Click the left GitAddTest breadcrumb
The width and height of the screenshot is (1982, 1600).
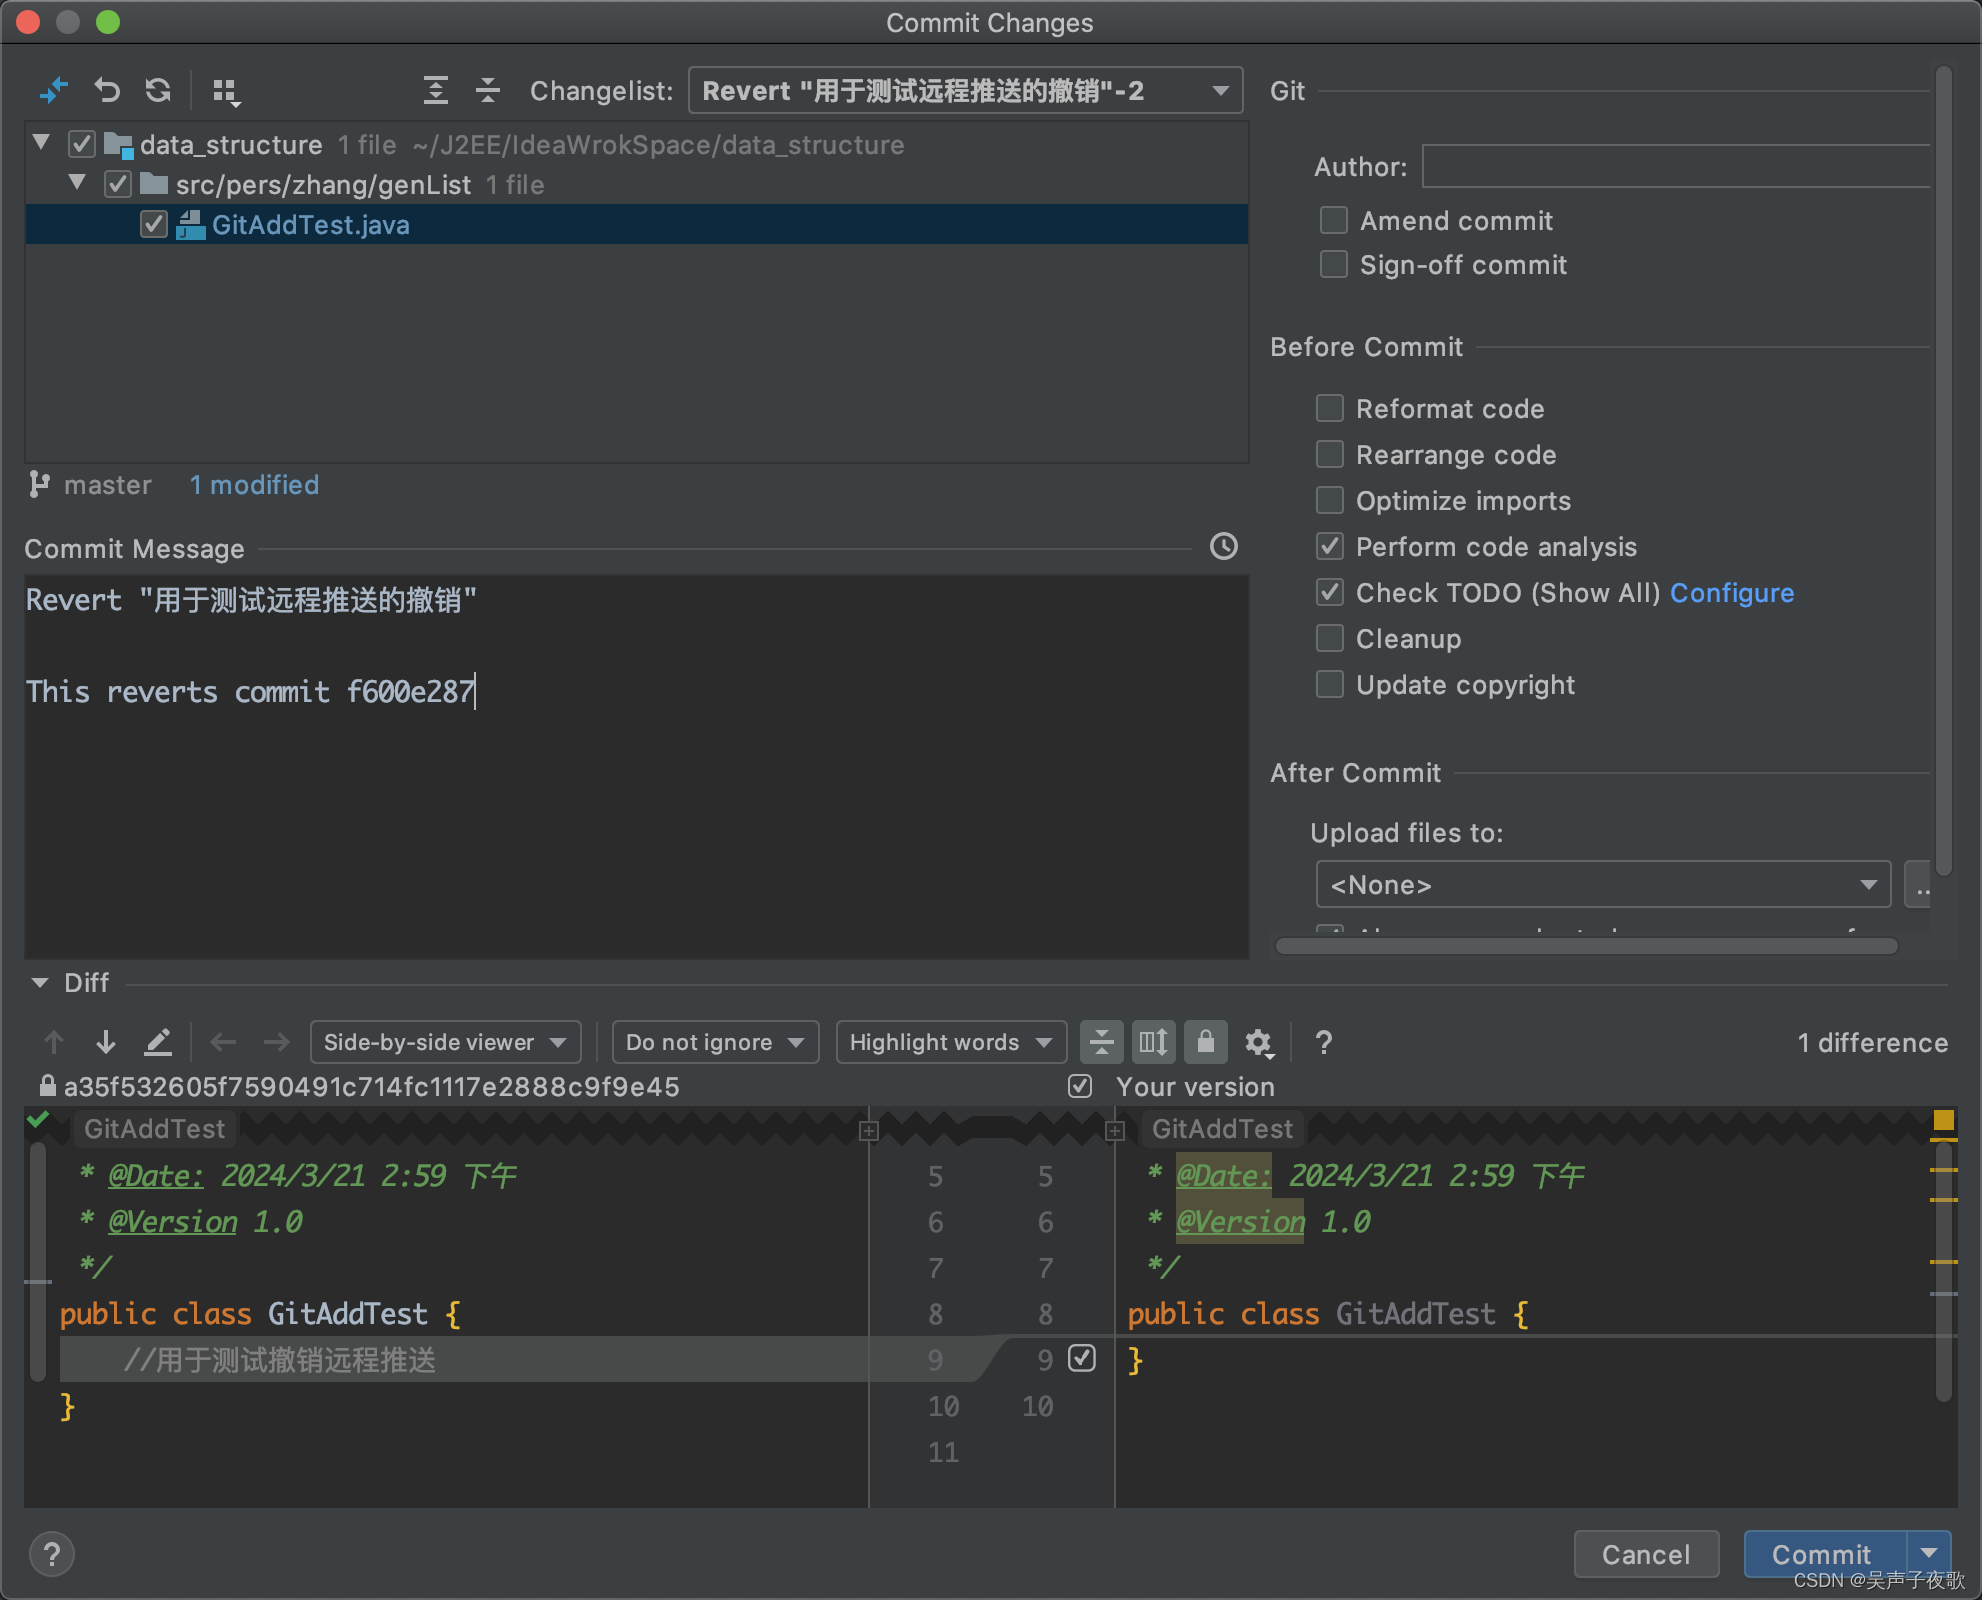[x=155, y=1129]
